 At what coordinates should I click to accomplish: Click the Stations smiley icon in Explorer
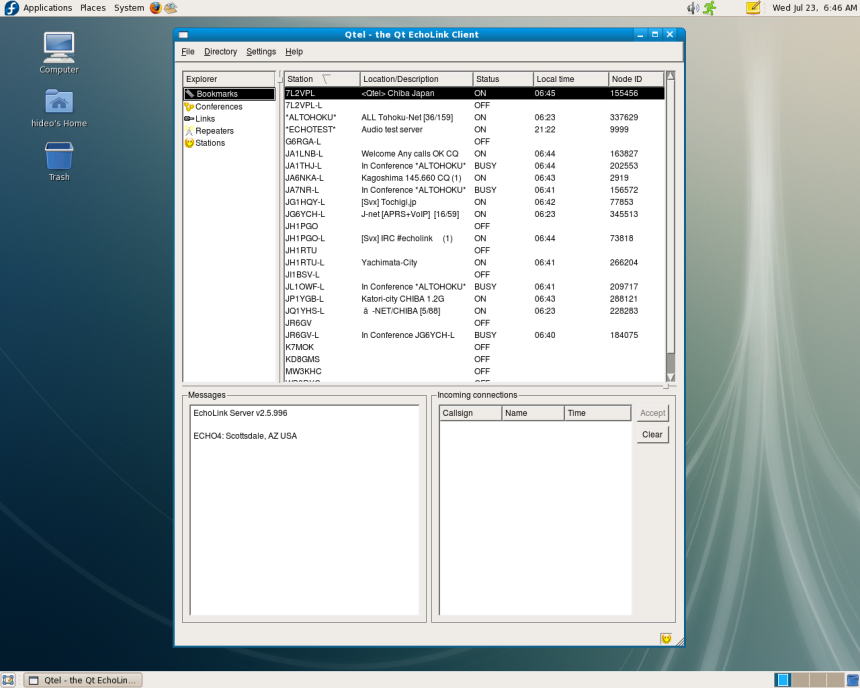point(189,143)
